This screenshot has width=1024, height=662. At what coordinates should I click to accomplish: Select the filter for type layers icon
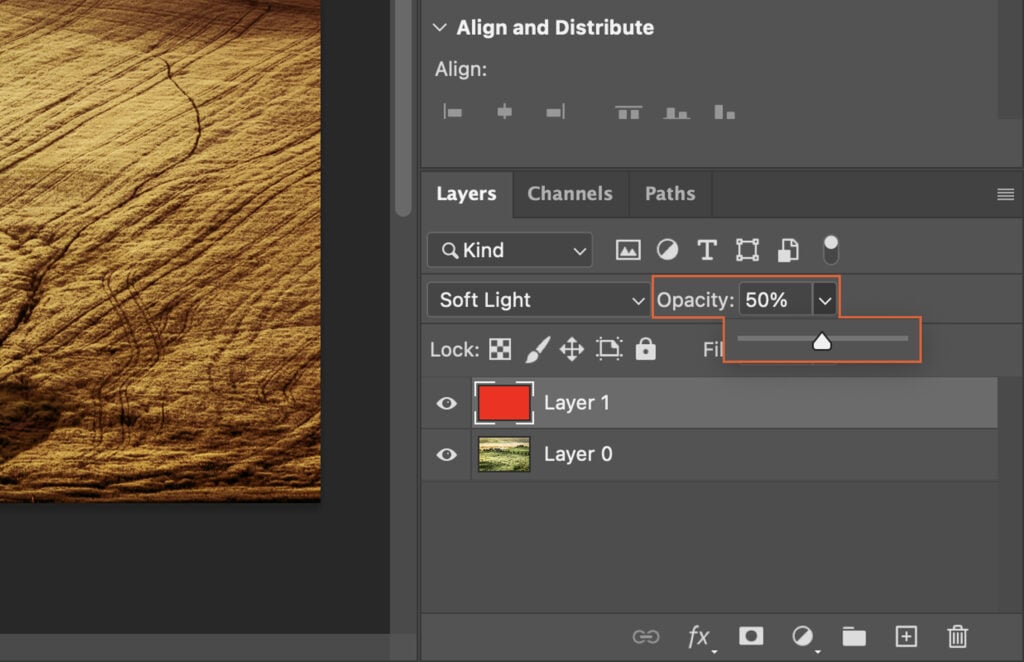pos(707,250)
